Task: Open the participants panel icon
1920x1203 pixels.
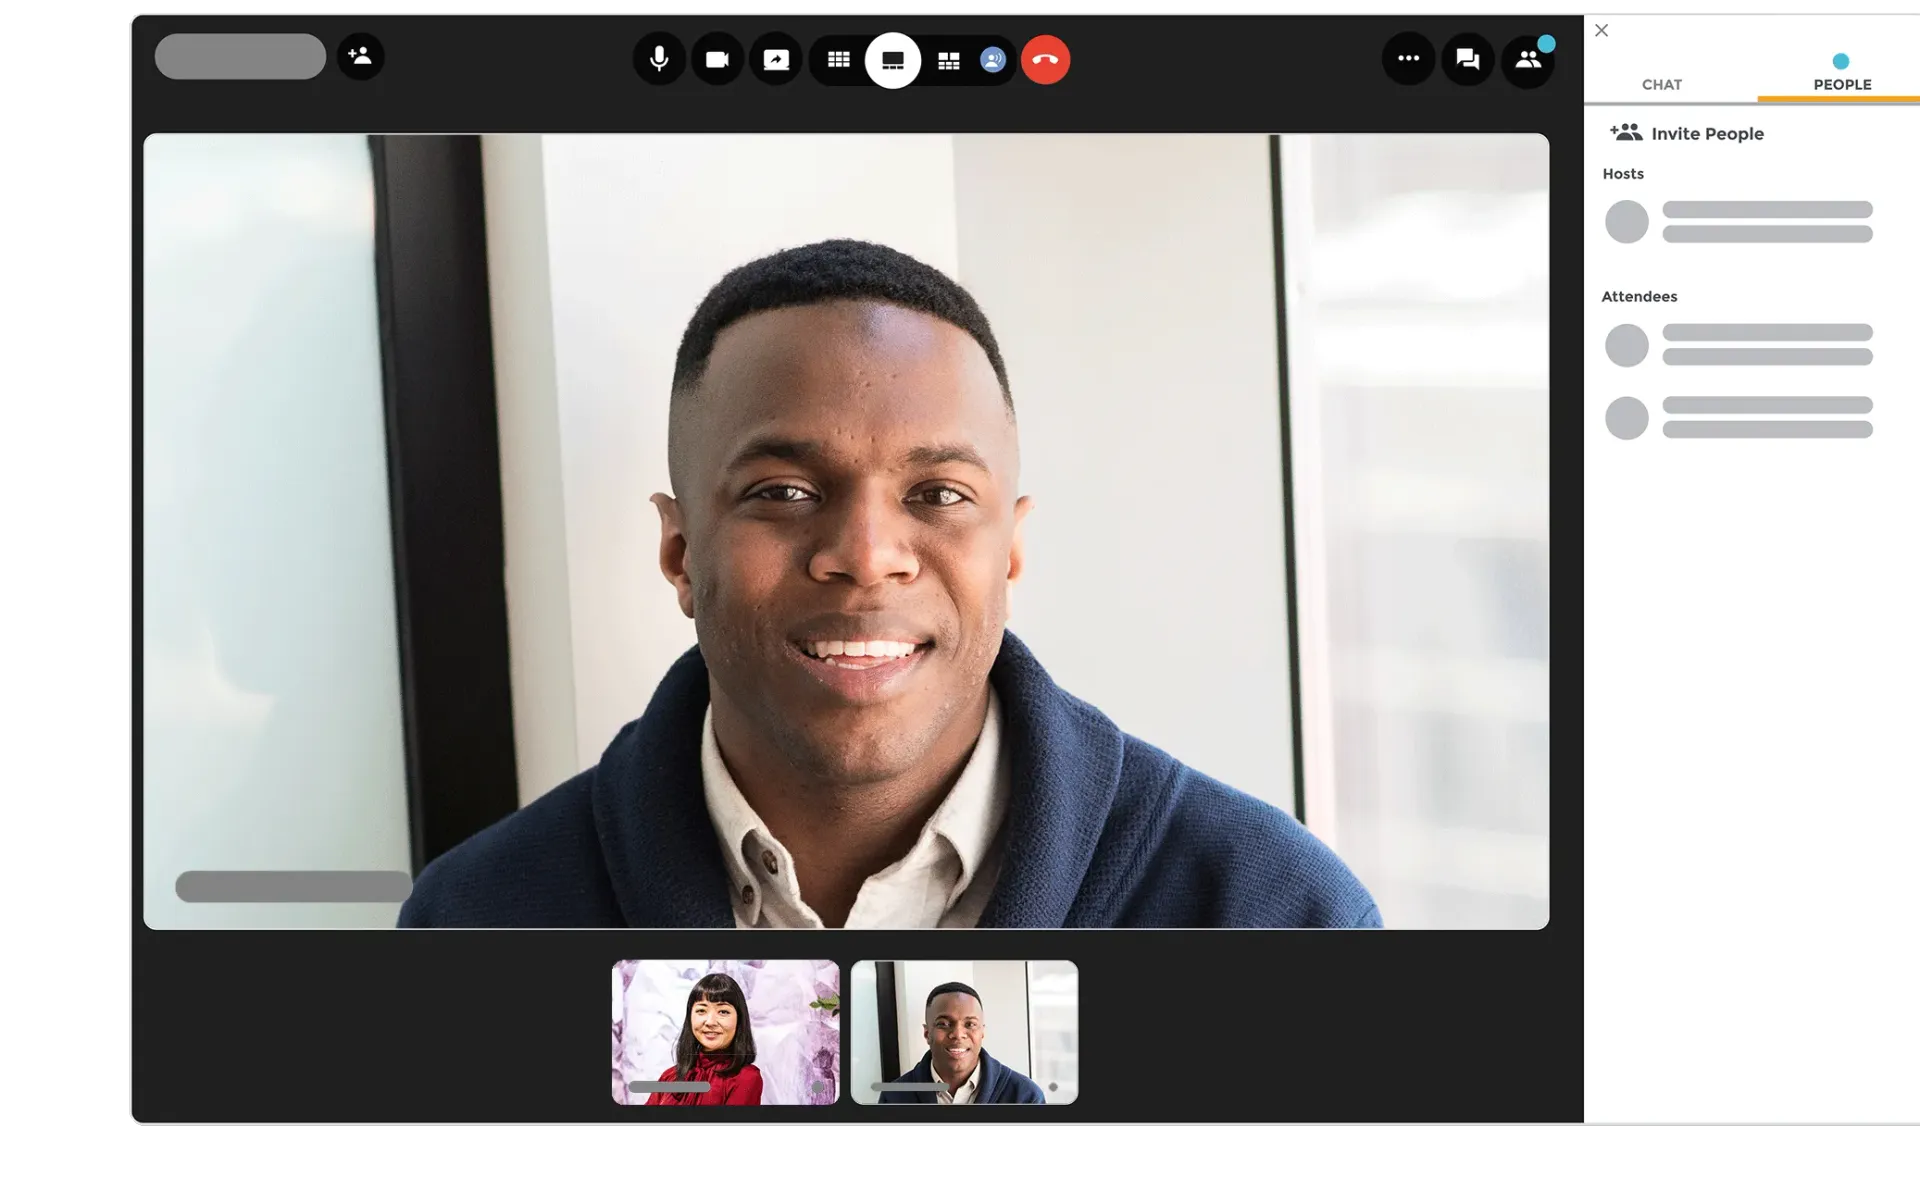Action: [1527, 59]
